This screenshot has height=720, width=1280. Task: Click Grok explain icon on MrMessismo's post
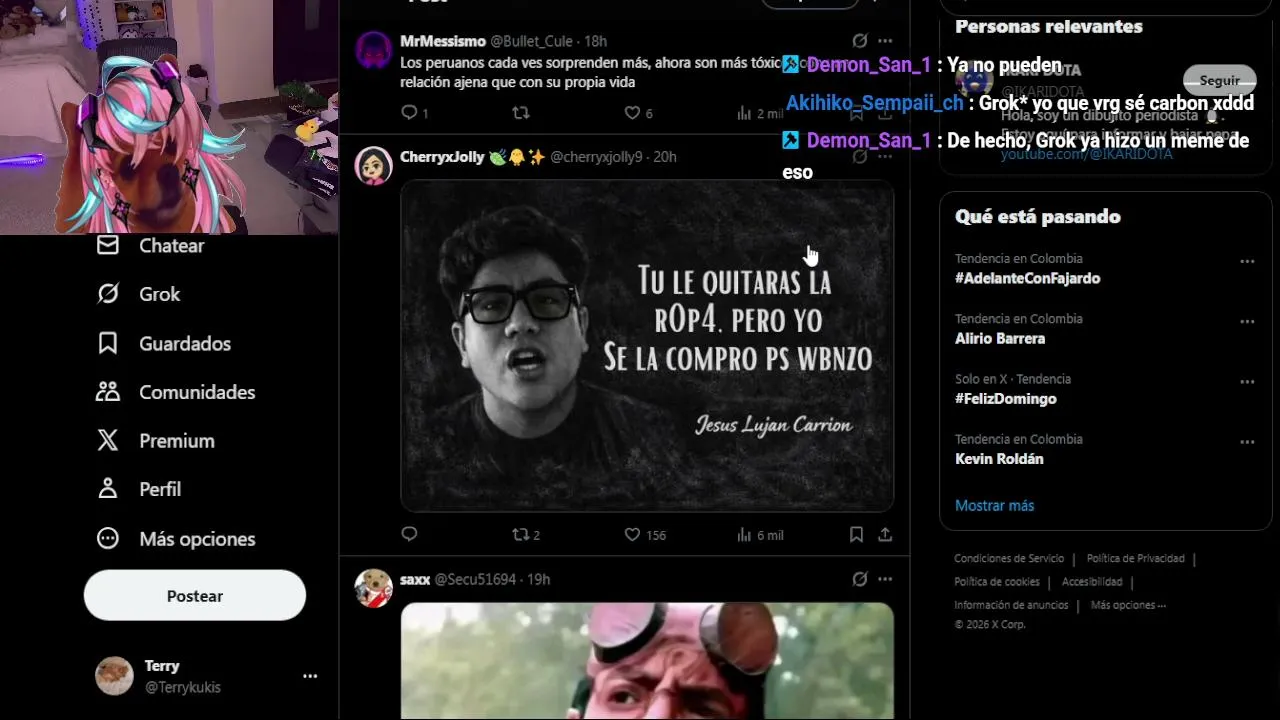coord(859,41)
